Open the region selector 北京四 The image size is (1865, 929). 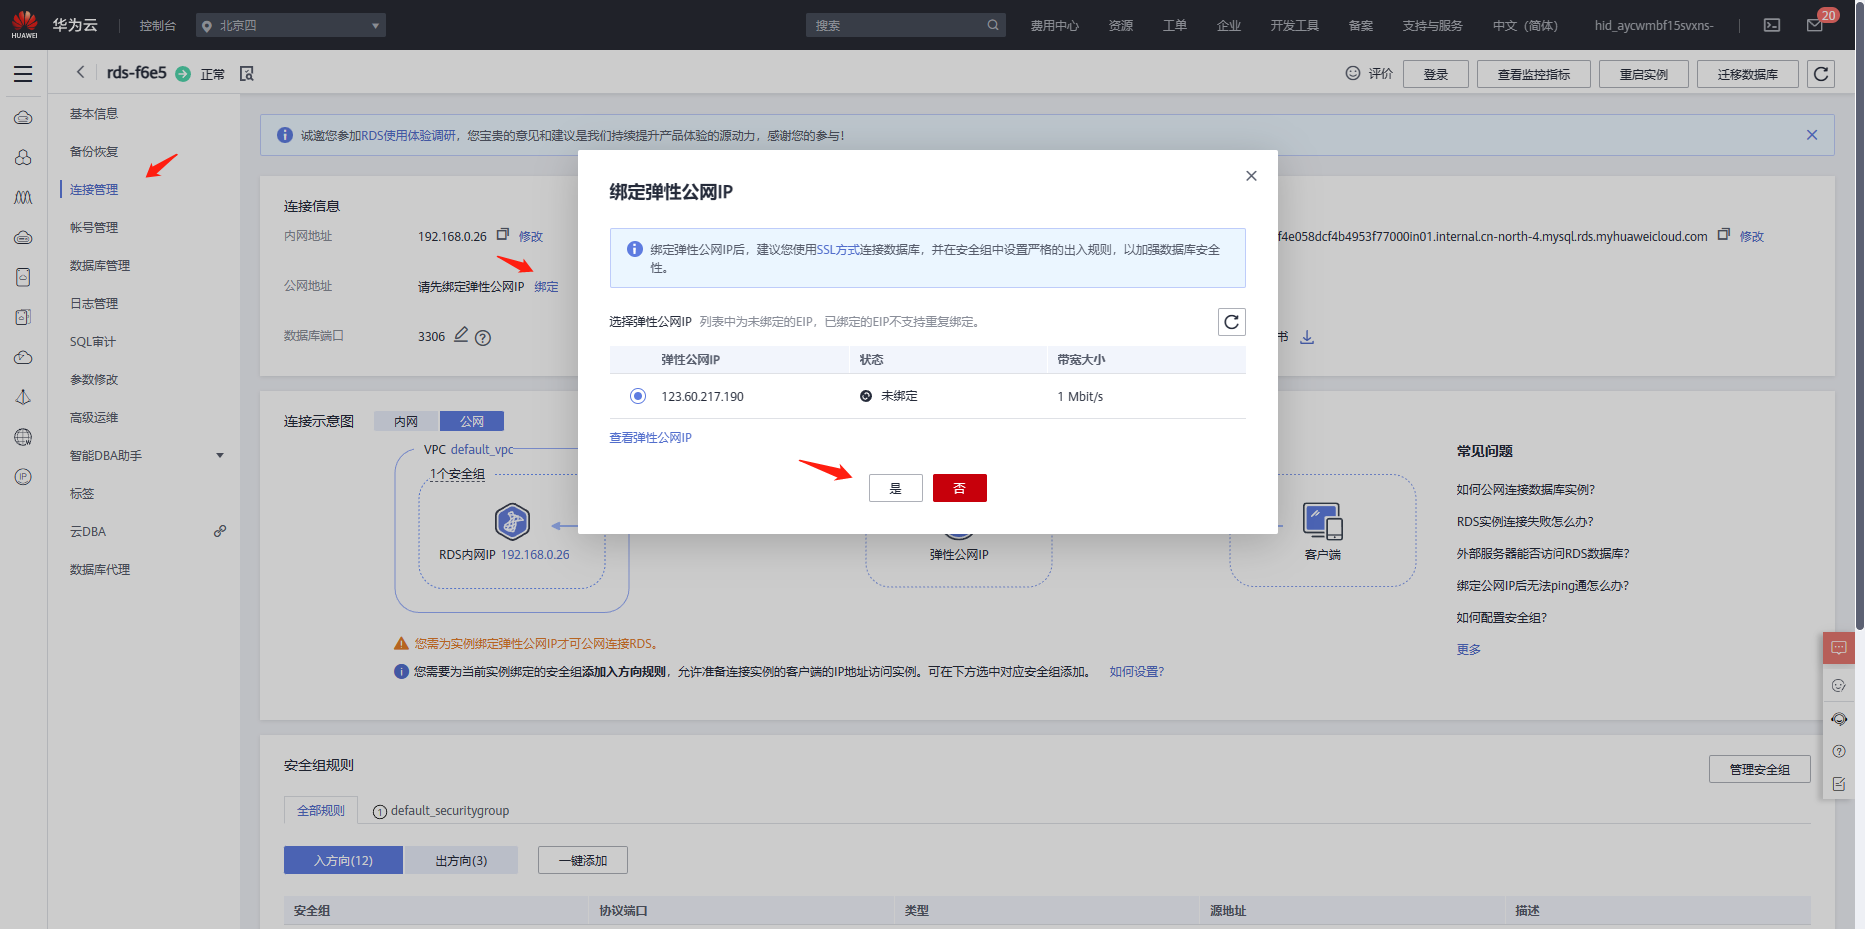coord(291,25)
